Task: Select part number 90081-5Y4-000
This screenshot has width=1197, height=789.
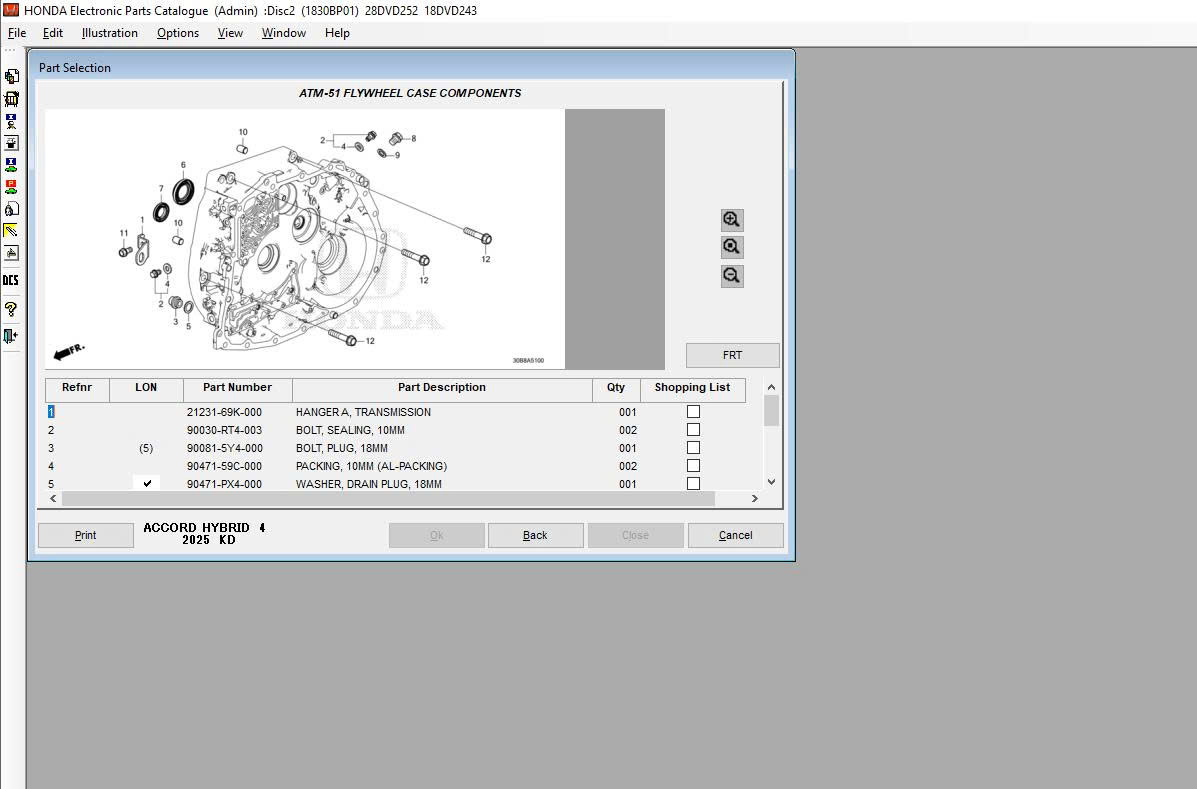Action: click(224, 448)
